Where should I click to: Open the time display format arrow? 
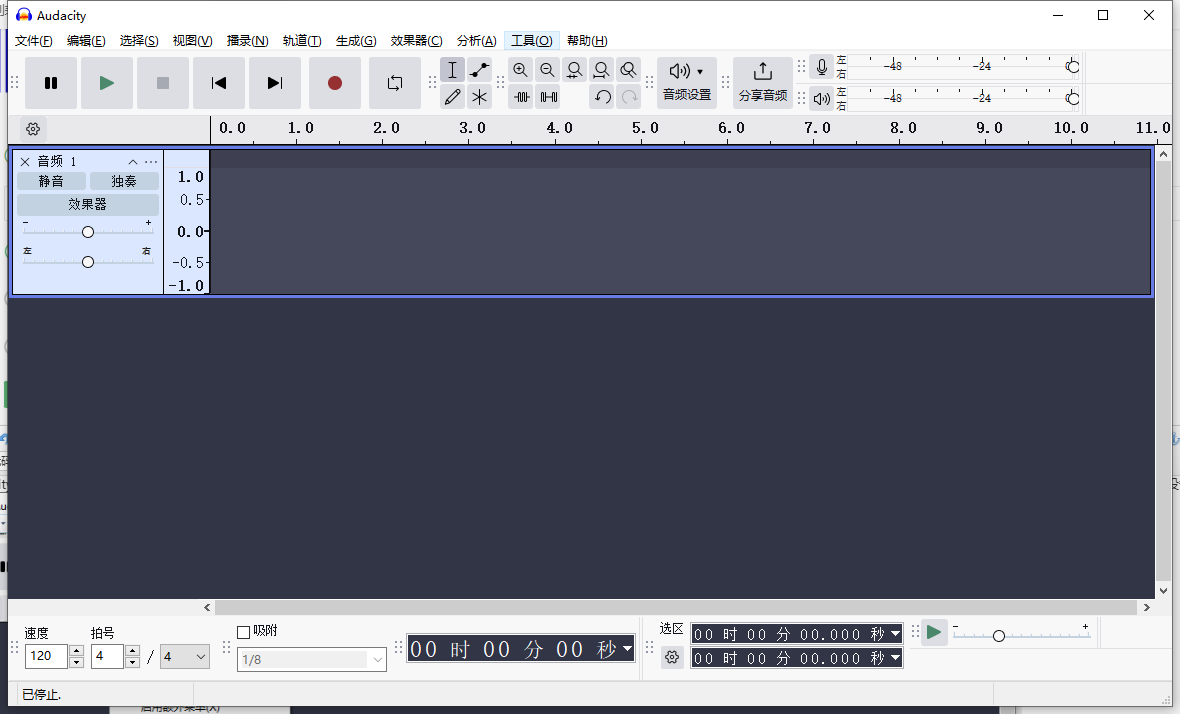(627, 648)
